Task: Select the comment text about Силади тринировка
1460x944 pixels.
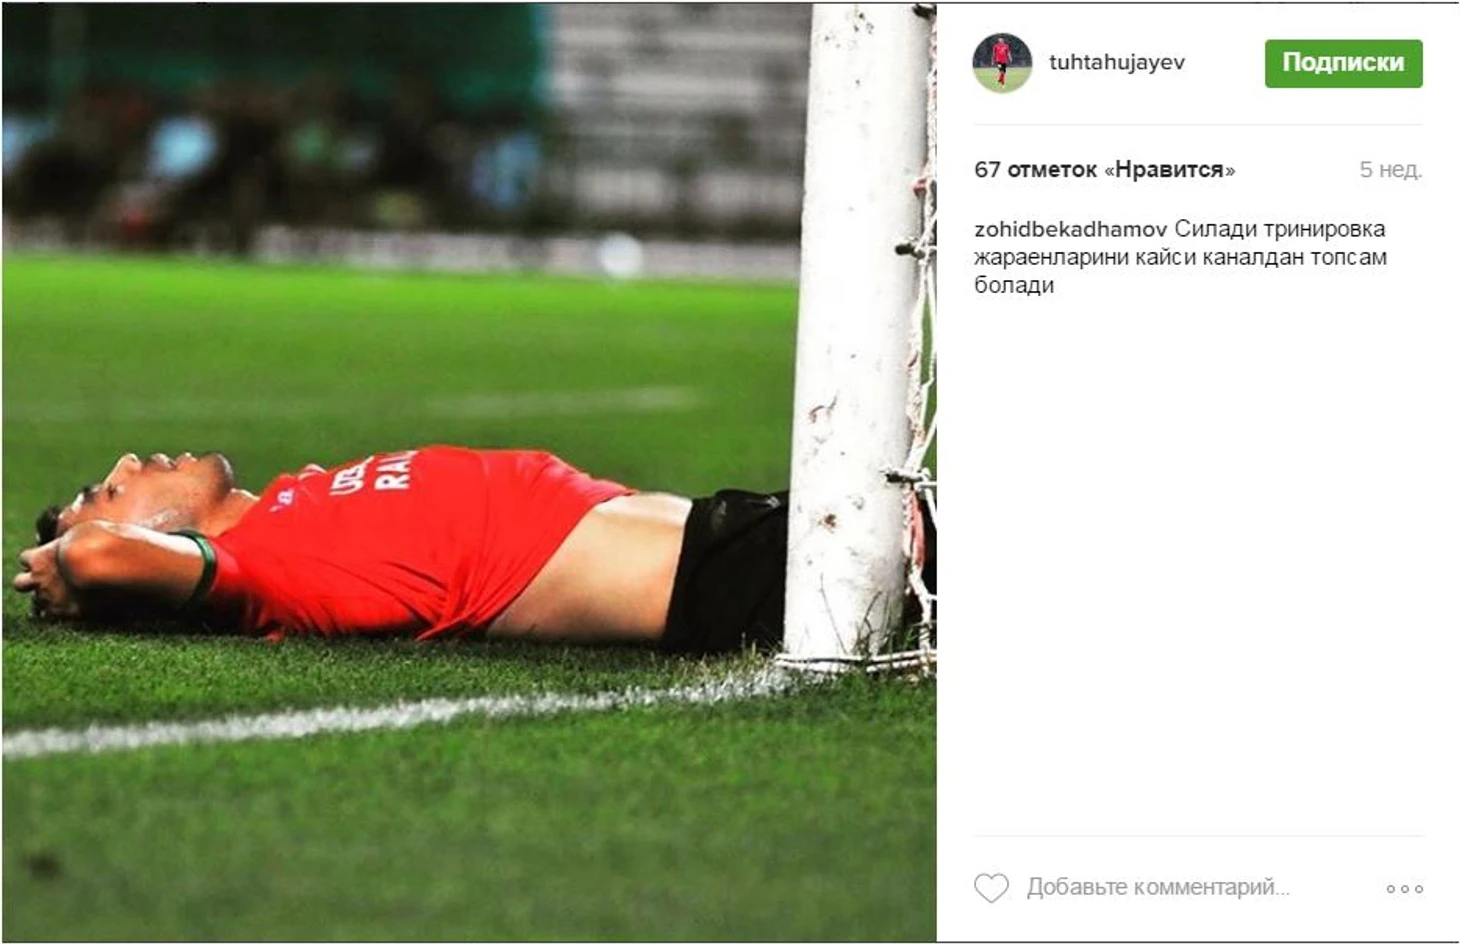Action: [1180, 257]
